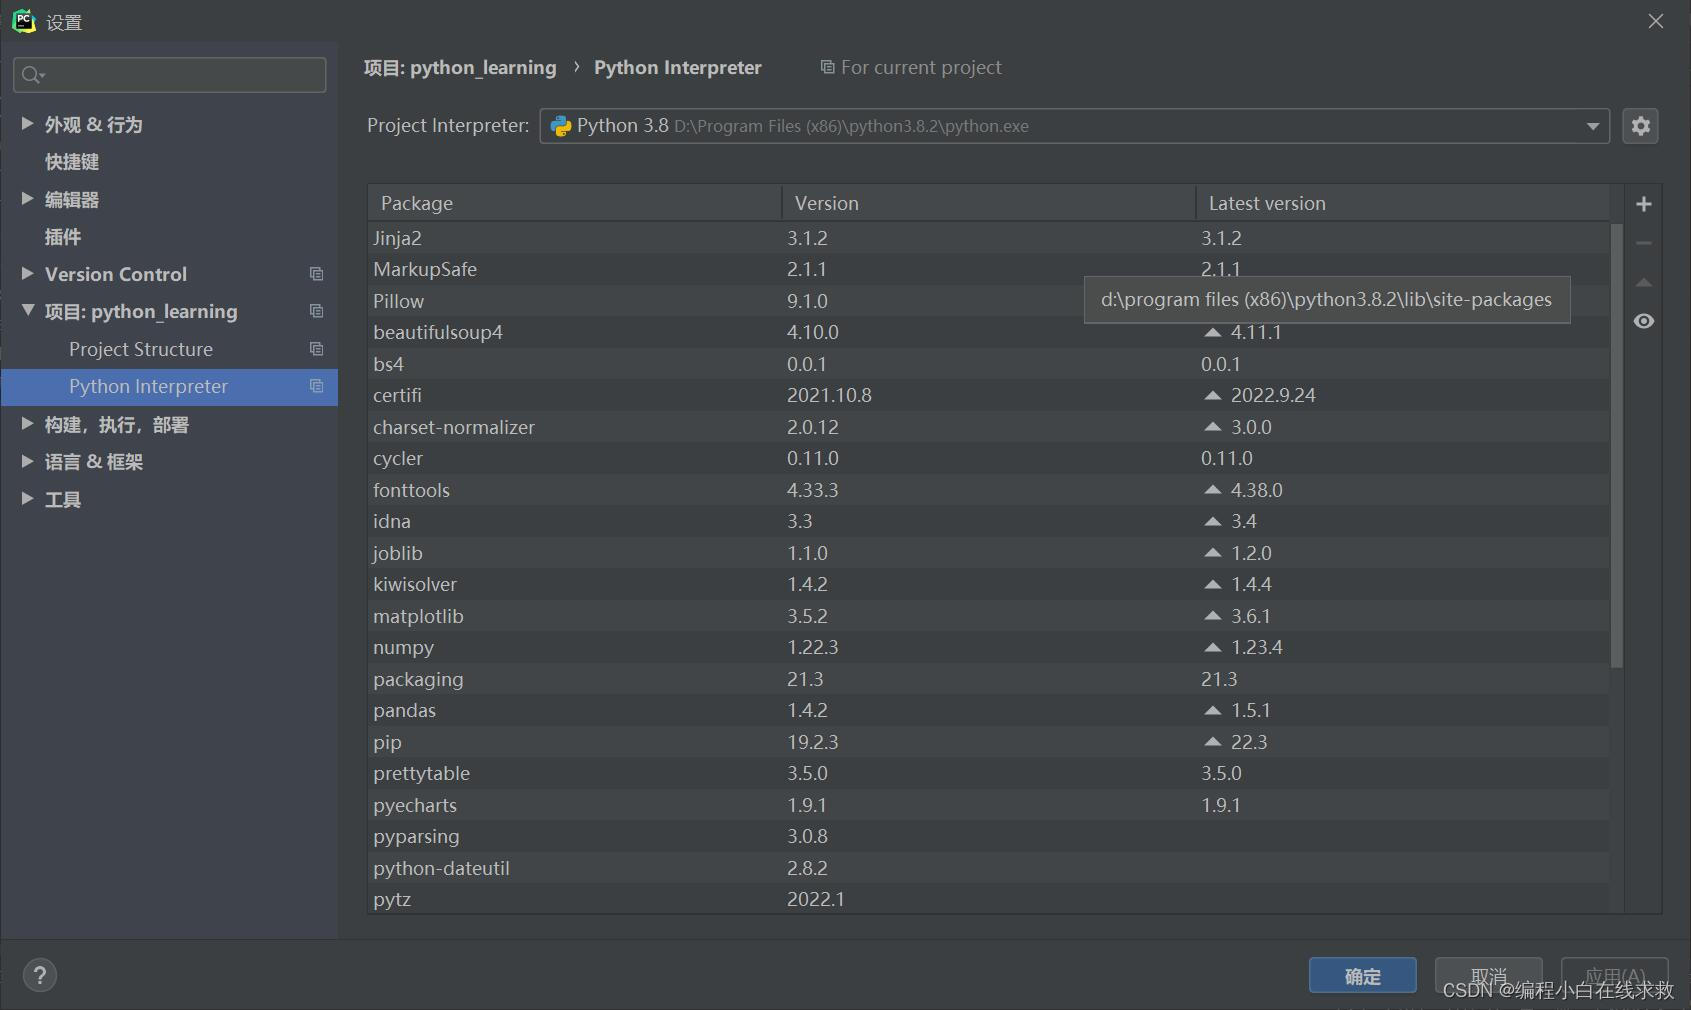Select the bs4 package row

point(988,364)
